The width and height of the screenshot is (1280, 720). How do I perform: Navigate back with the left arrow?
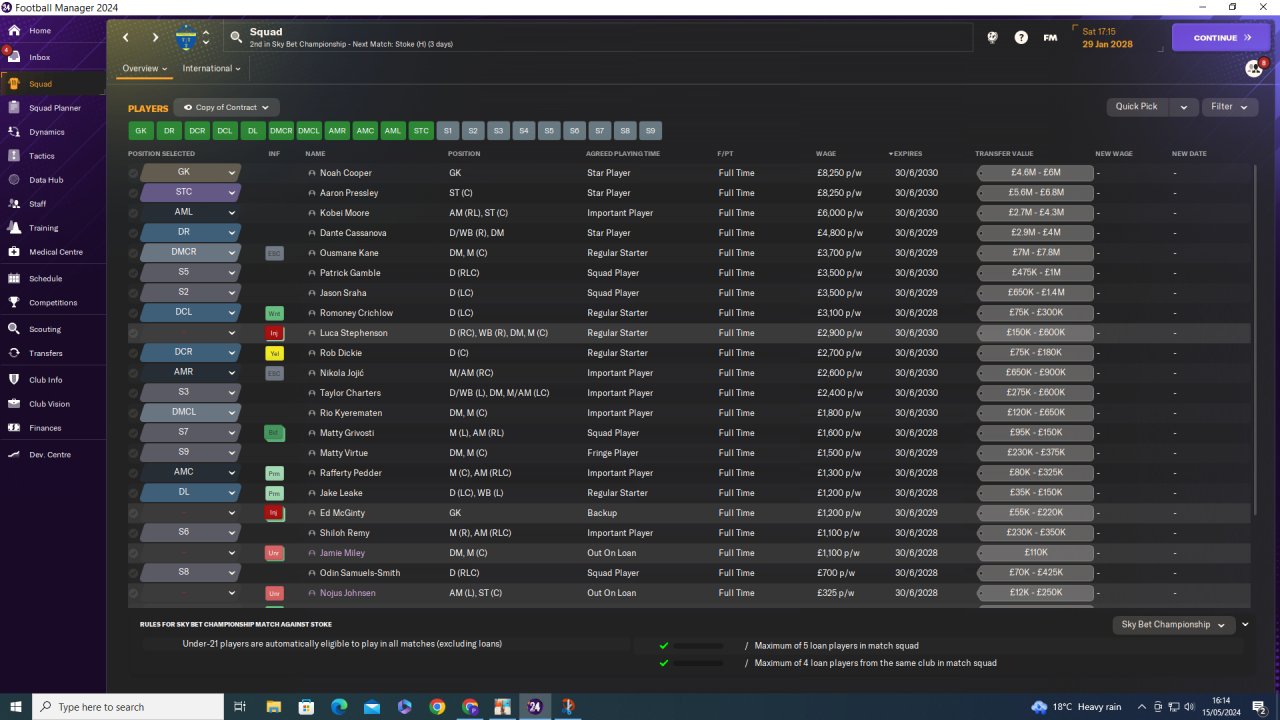pos(126,37)
